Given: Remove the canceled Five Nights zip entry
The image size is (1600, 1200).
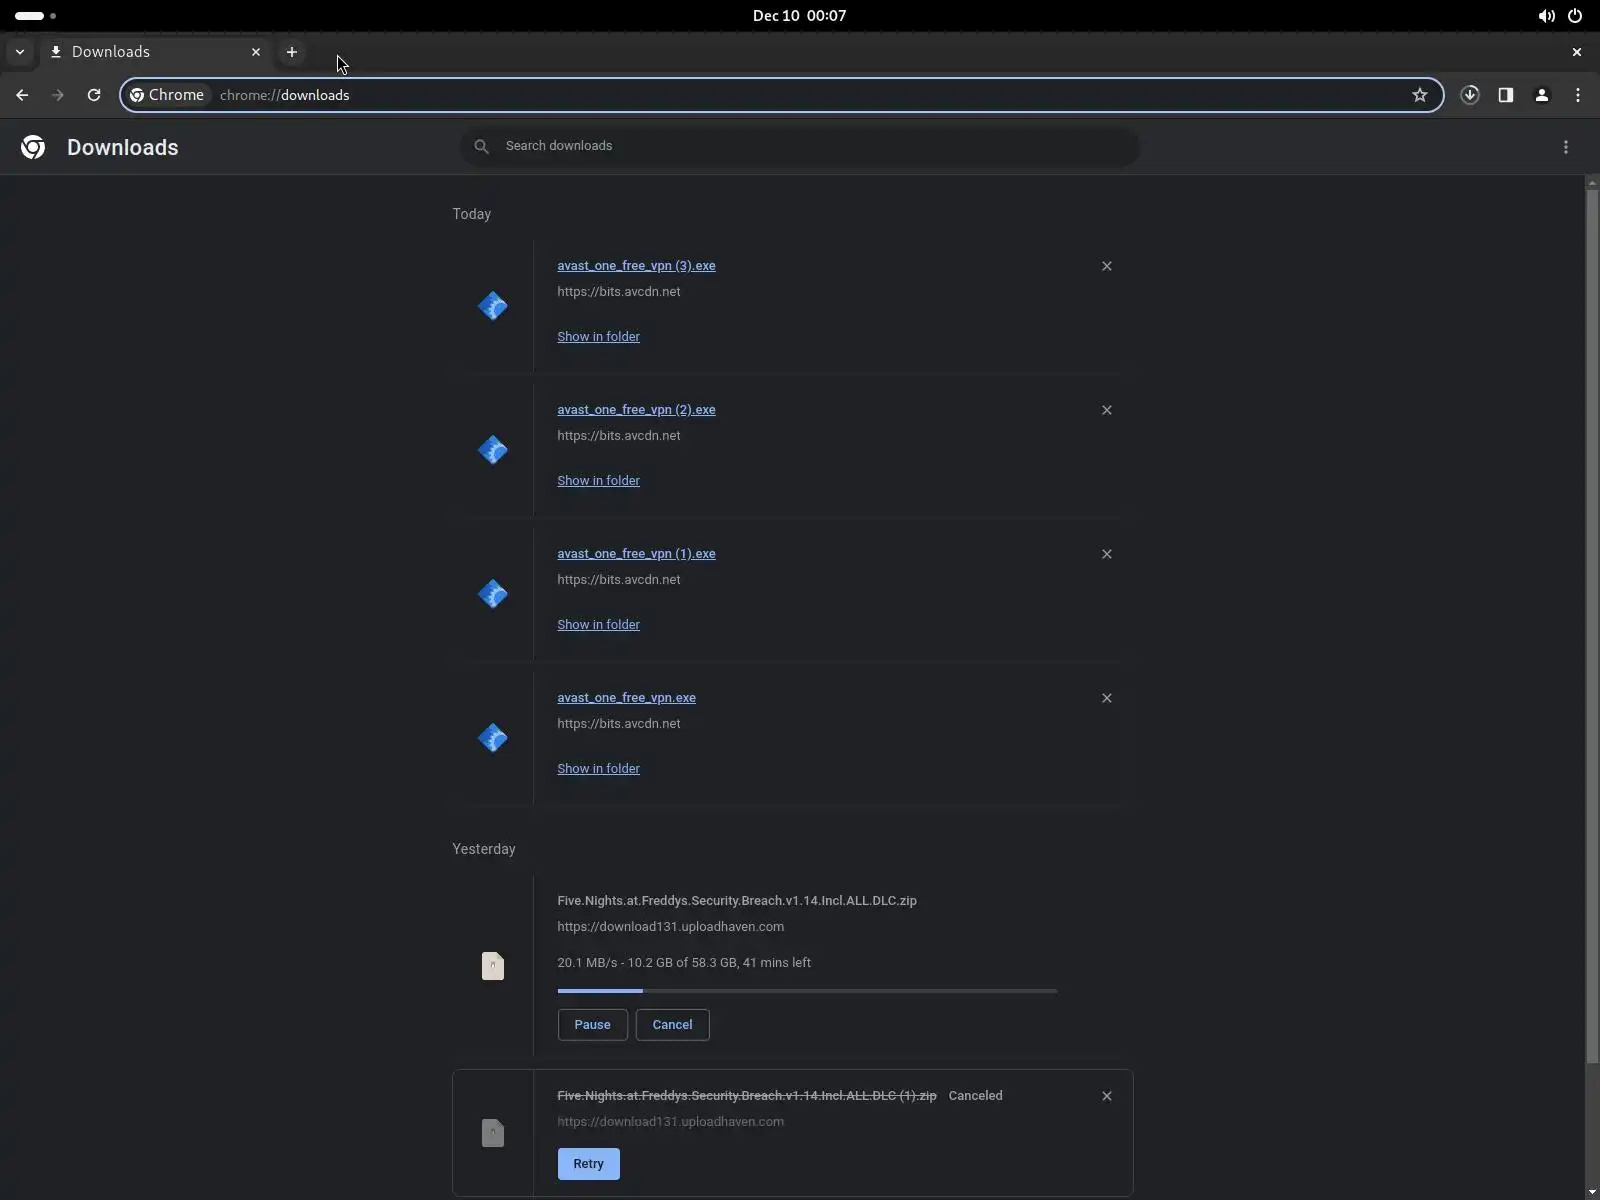Looking at the screenshot, I should (x=1107, y=1096).
